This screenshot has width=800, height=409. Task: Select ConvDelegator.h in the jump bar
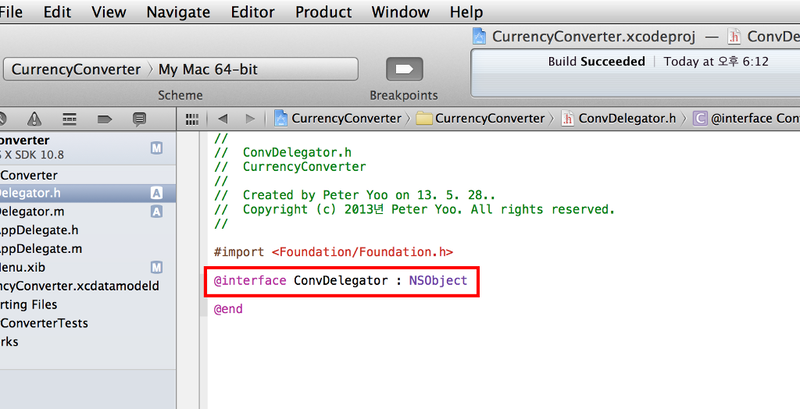[x=620, y=118]
